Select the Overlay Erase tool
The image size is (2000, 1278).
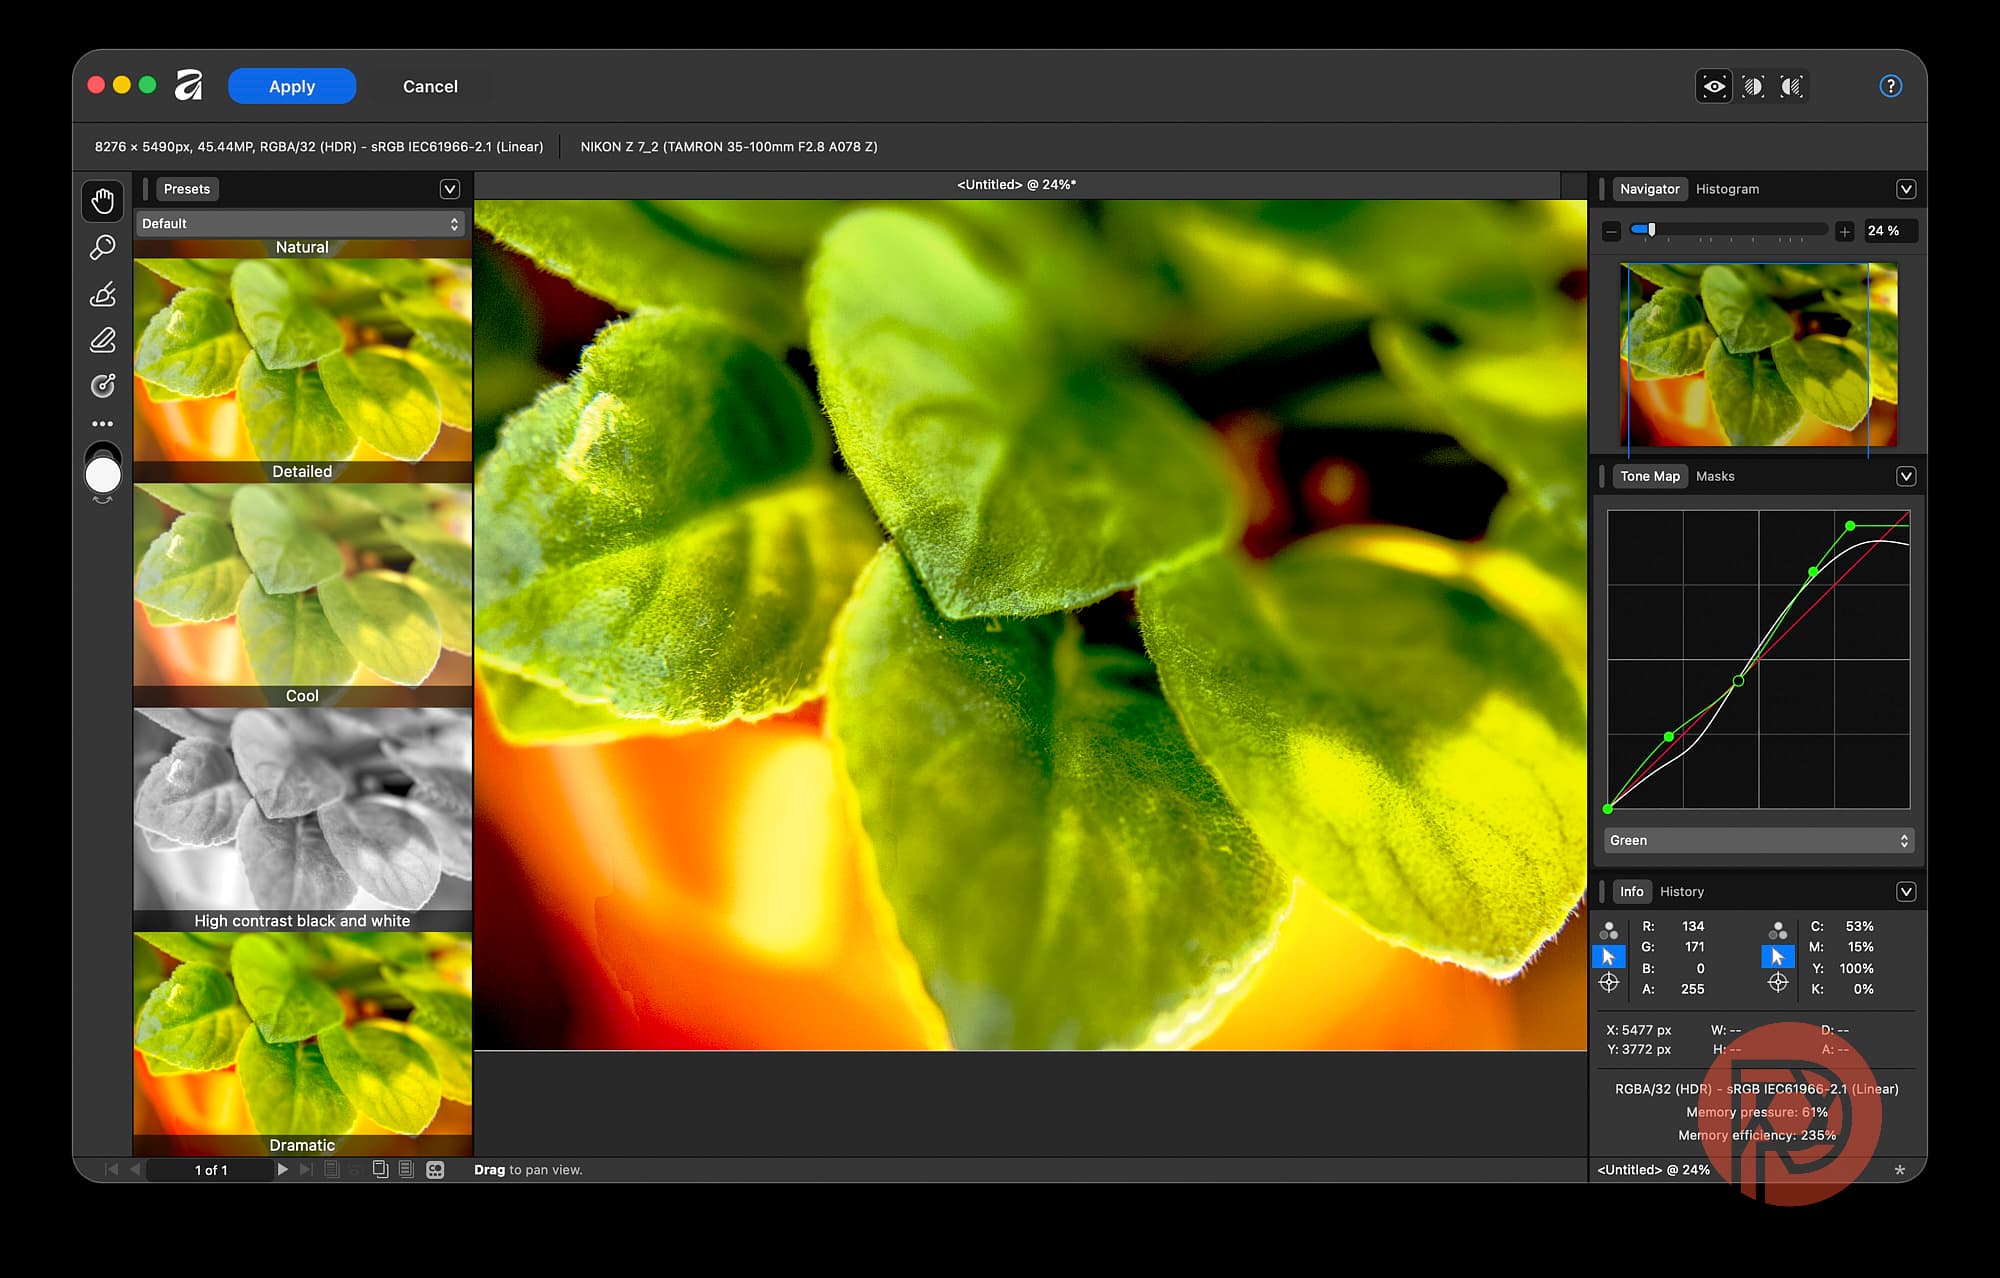click(x=103, y=340)
